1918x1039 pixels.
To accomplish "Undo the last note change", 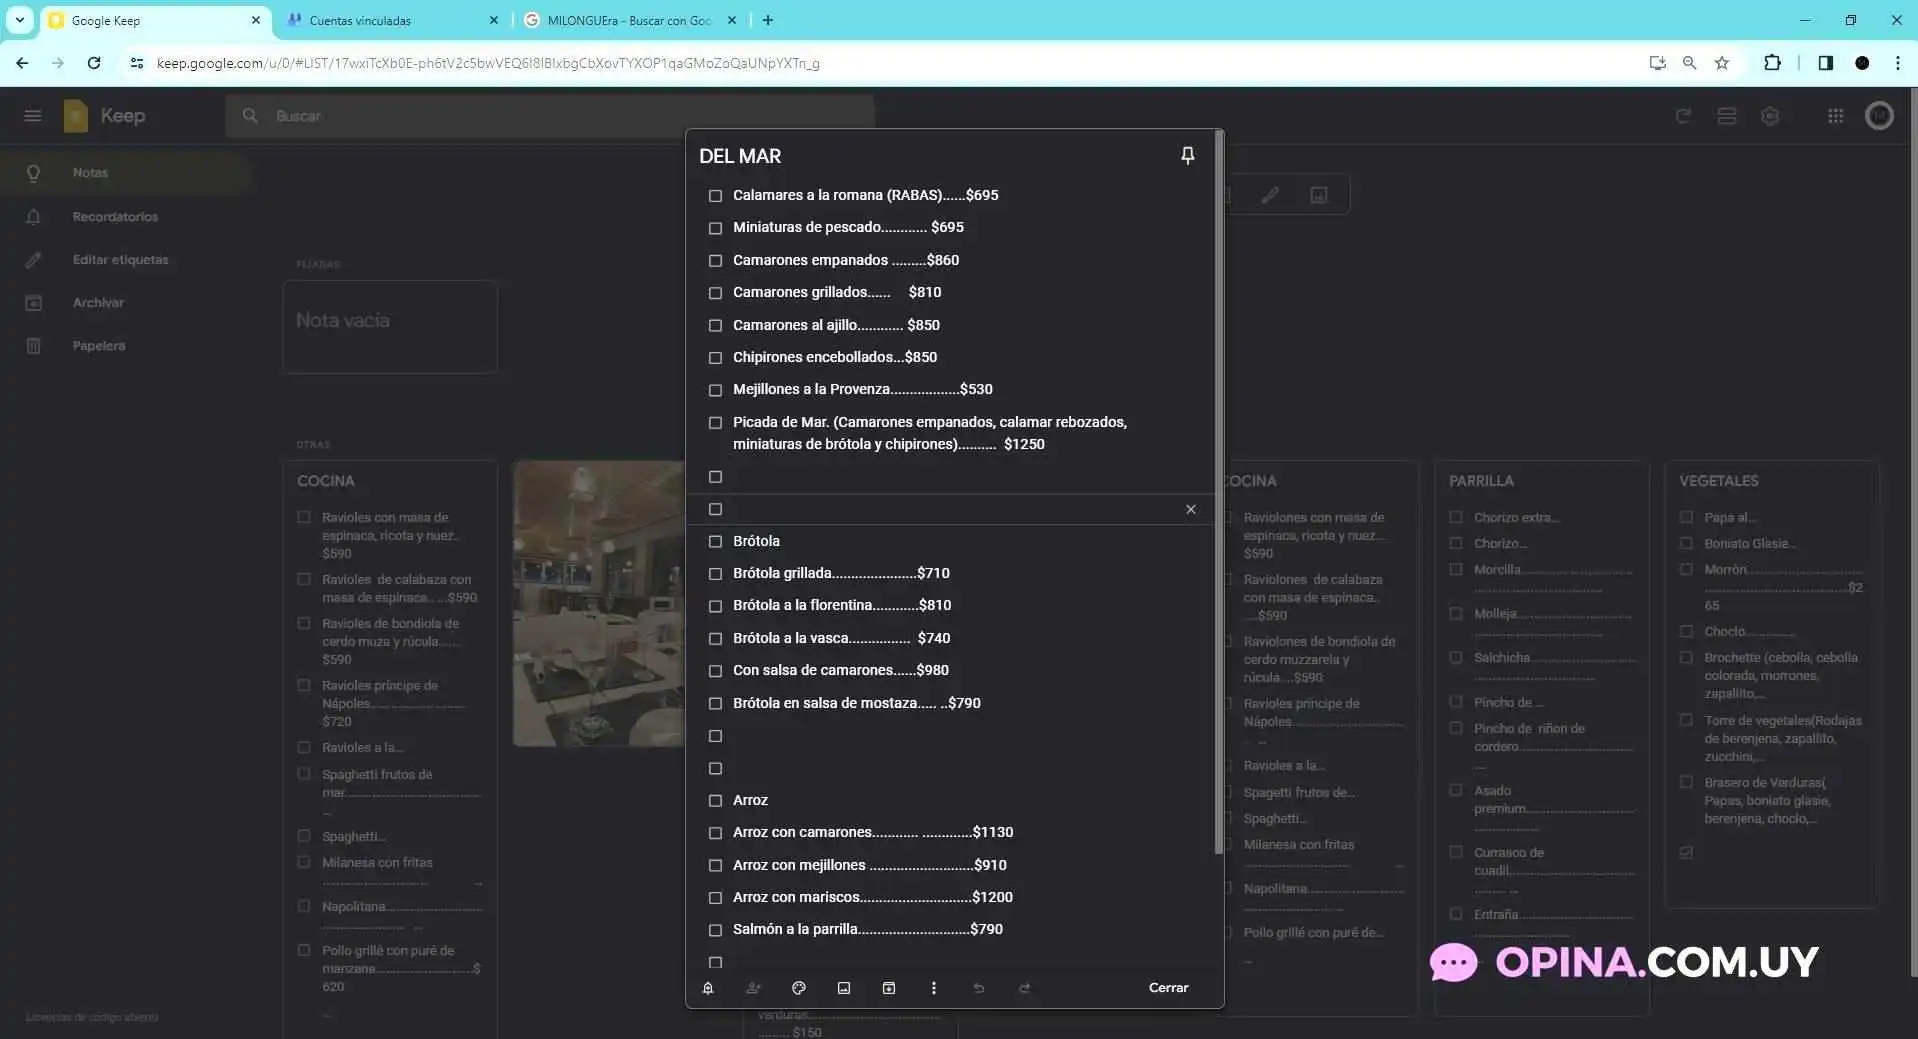I will point(979,988).
